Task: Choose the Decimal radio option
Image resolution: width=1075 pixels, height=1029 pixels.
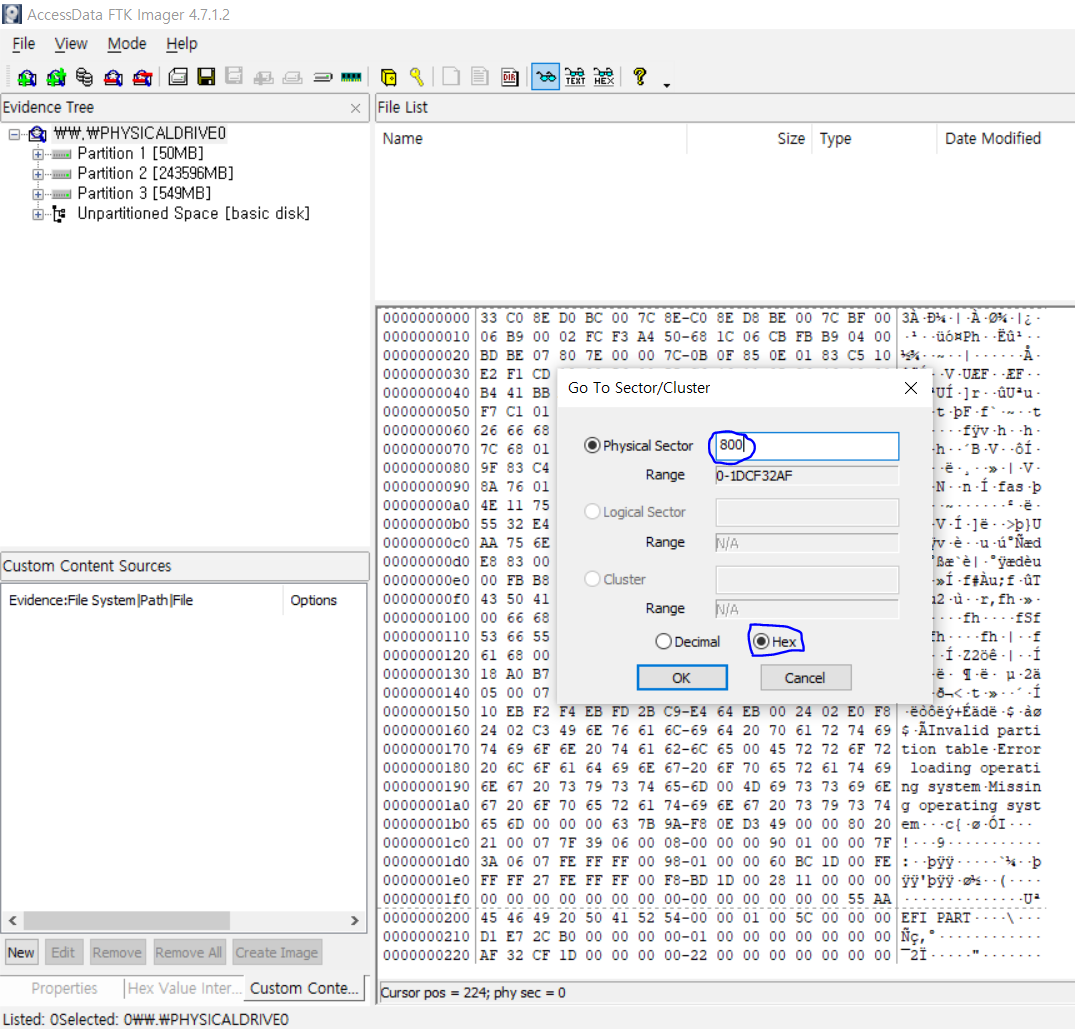Action: point(663,642)
